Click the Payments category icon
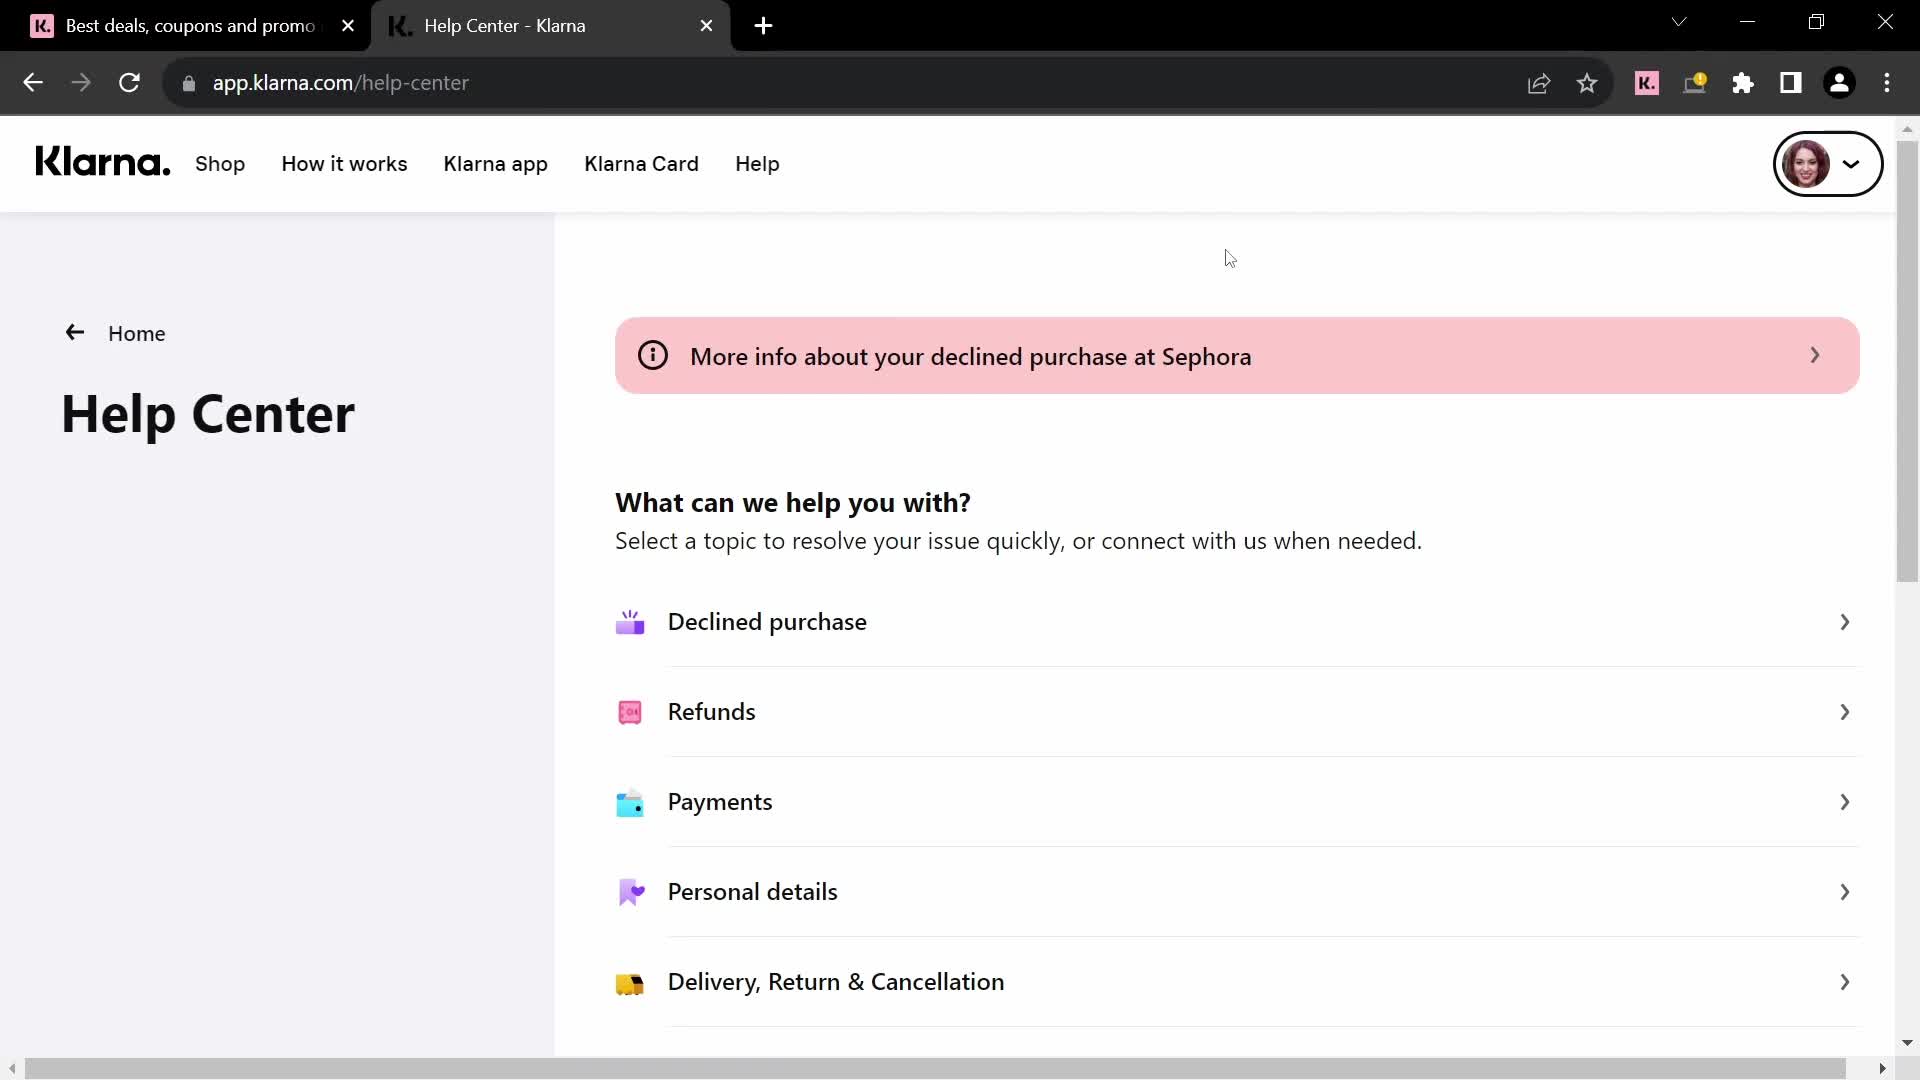This screenshot has width=1920, height=1080. tap(630, 802)
